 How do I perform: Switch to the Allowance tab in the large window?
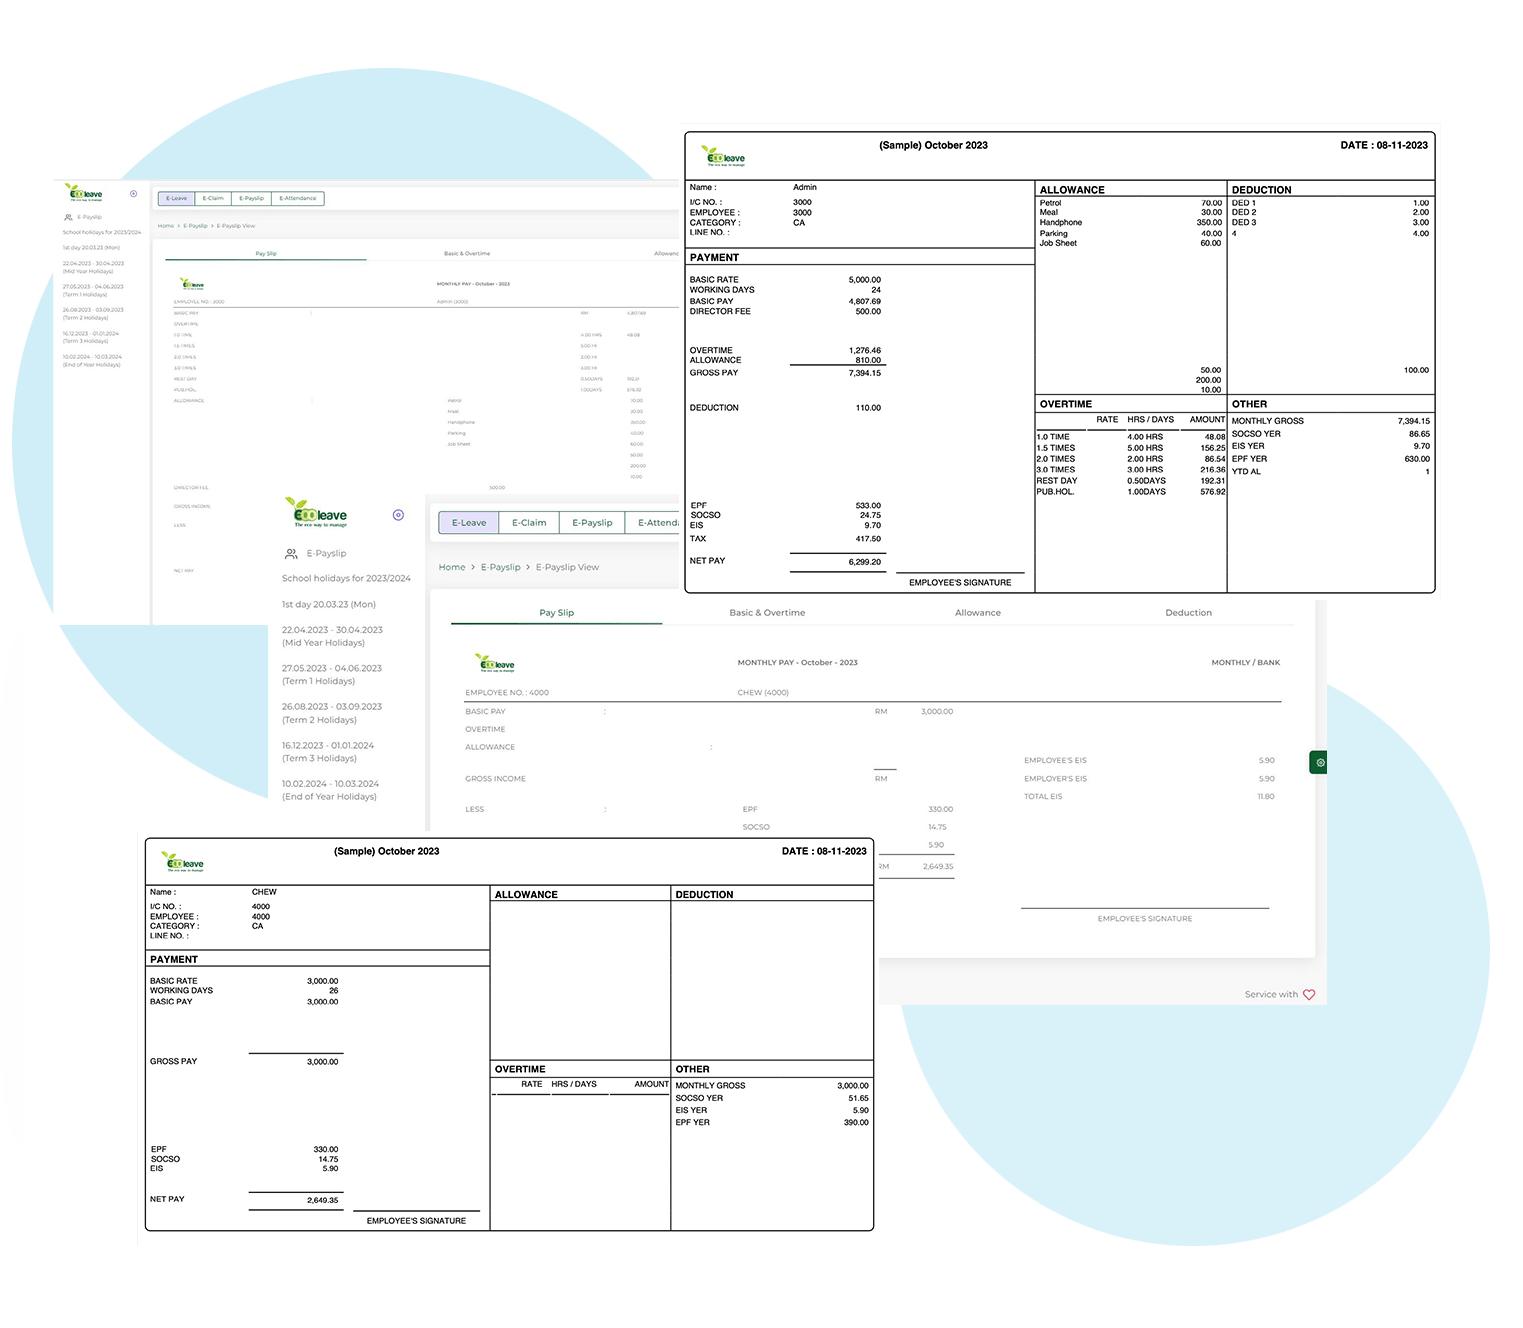tap(978, 612)
